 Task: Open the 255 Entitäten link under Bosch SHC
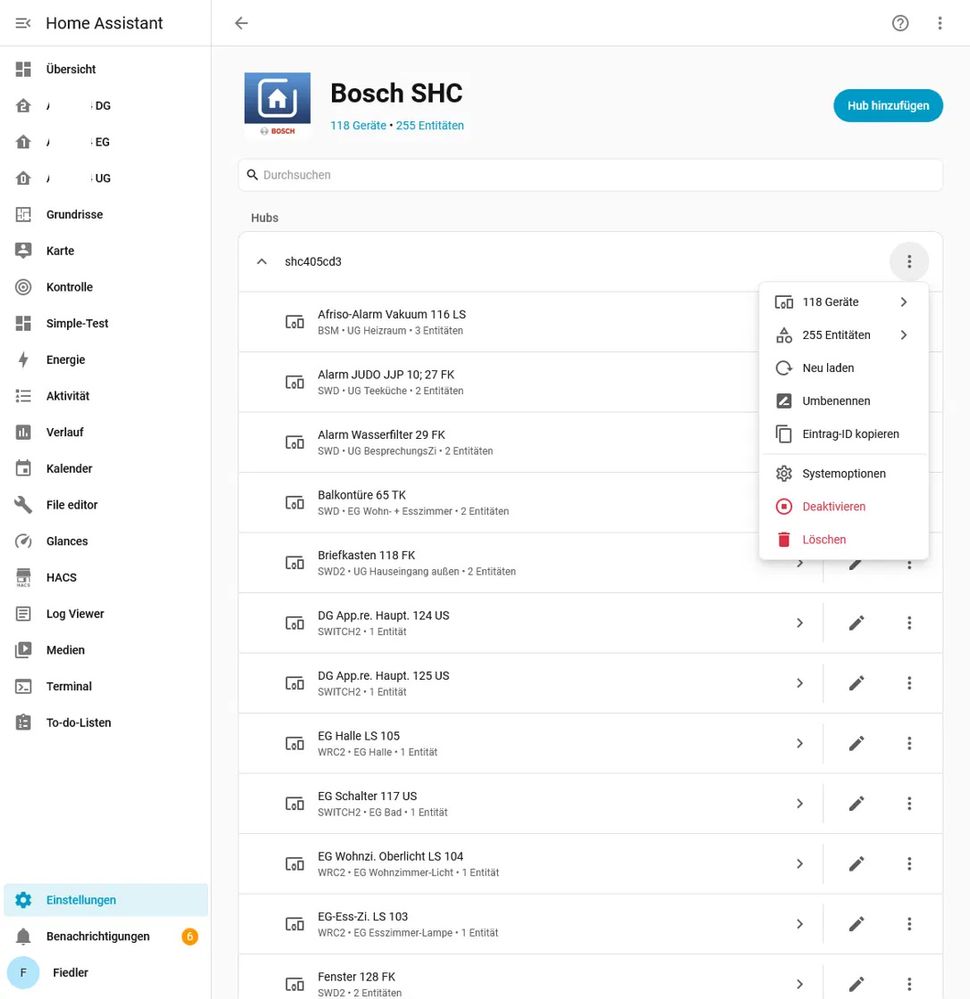pos(430,126)
